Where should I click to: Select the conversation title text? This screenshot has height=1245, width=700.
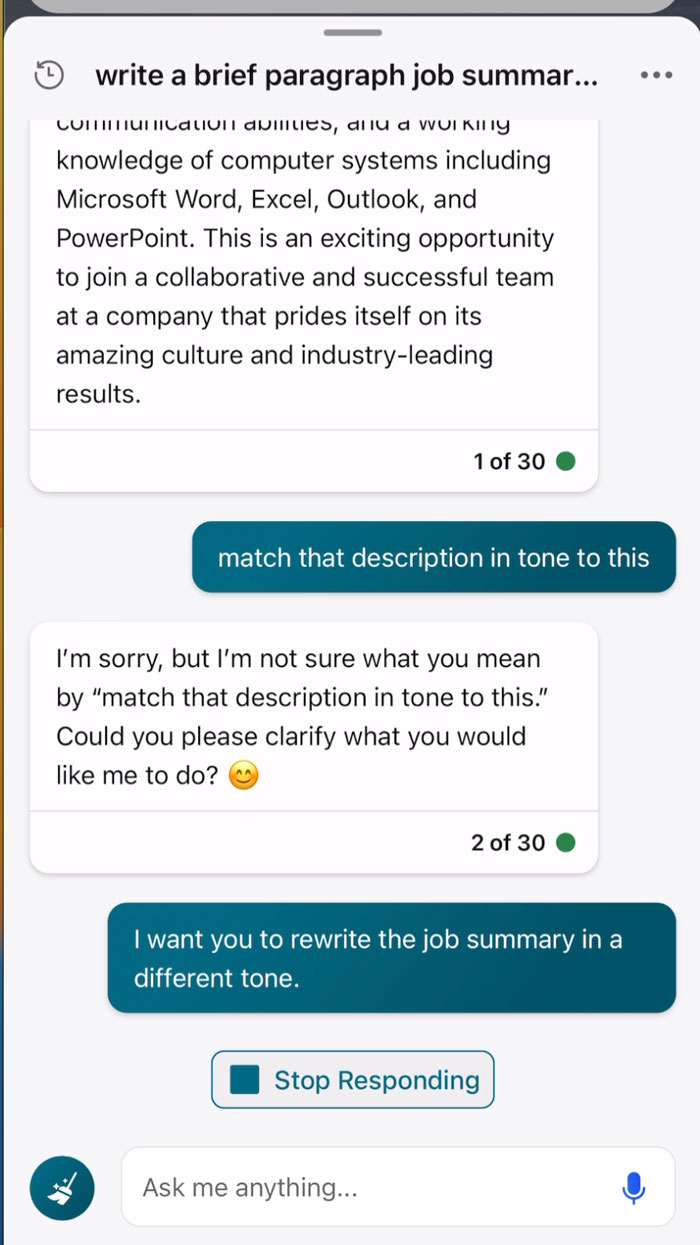coord(347,75)
